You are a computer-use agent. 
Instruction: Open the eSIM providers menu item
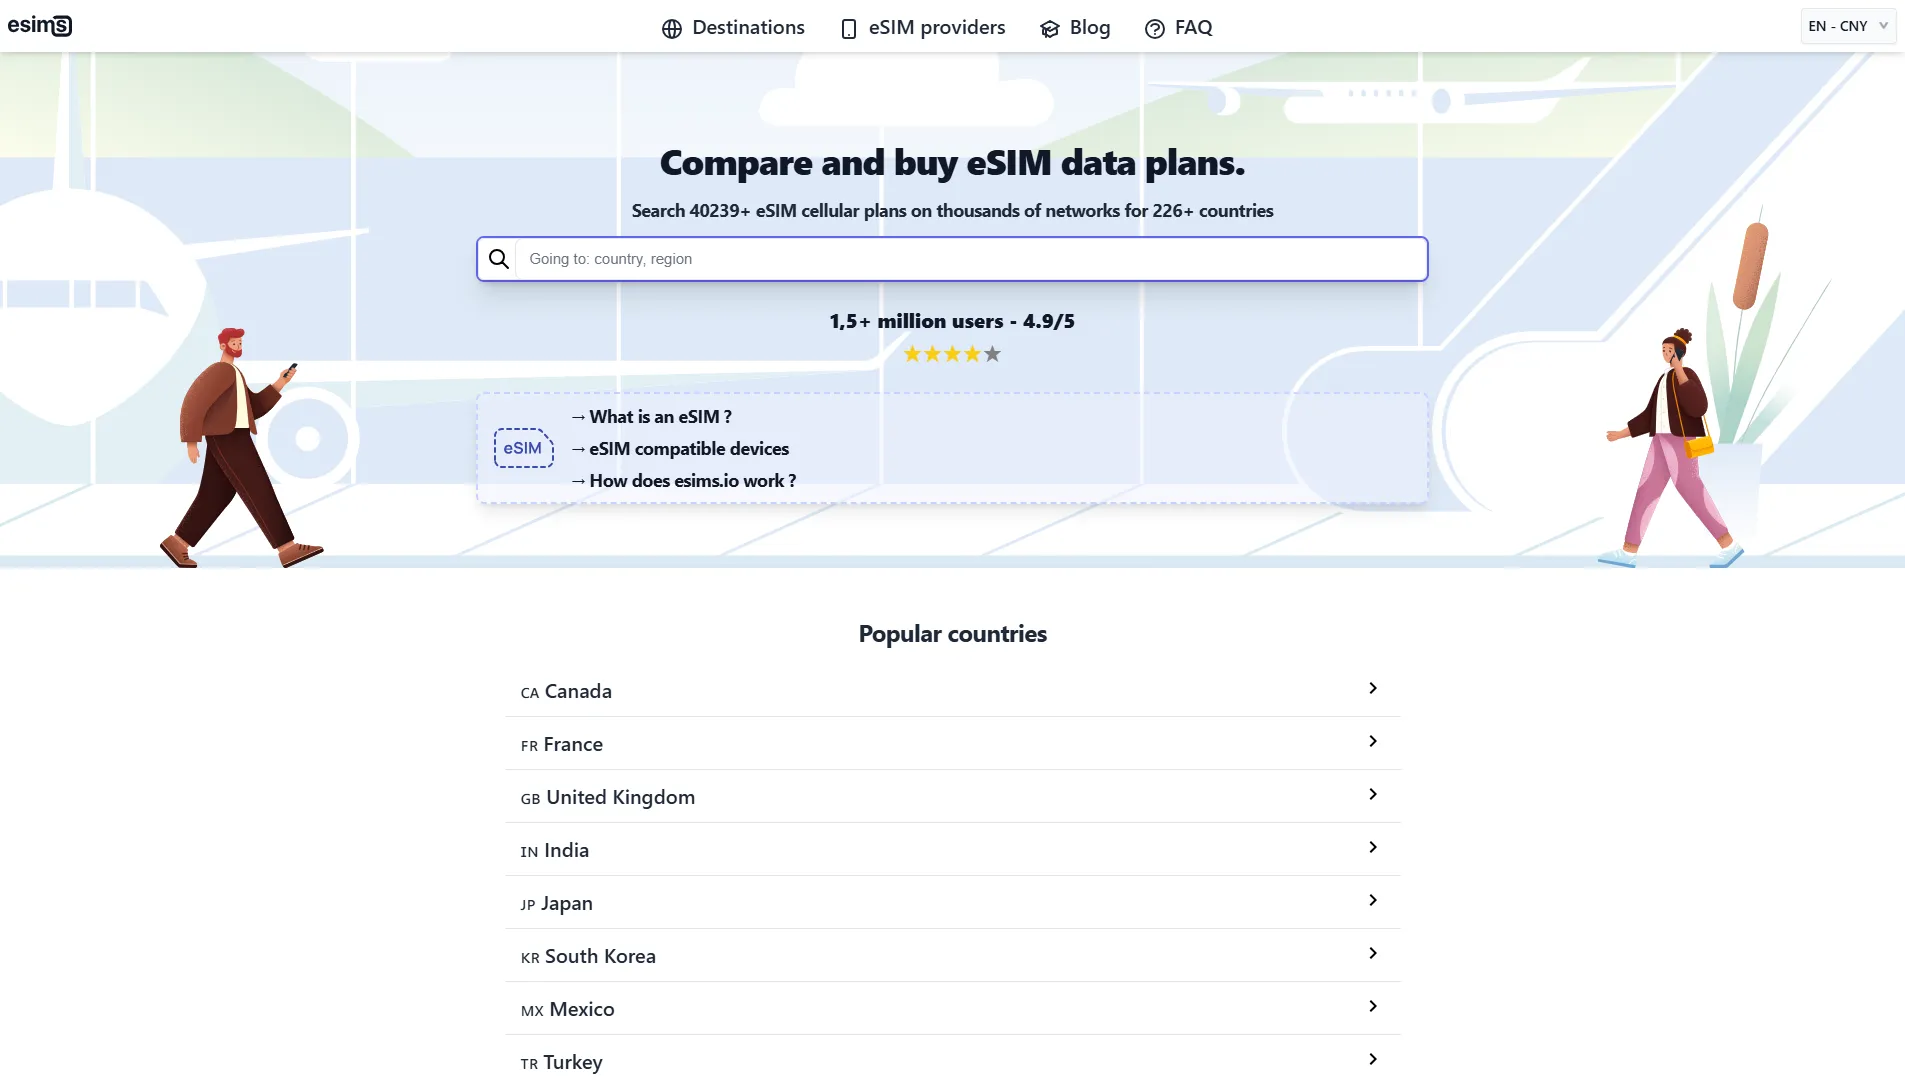click(x=937, y=28)
